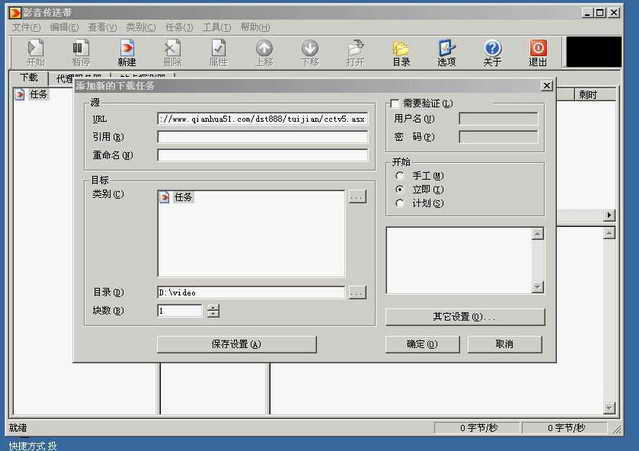Click the 属性 (Properties) toolbar icon
Viewport: 639px width, 451px height.
point(218,52)
